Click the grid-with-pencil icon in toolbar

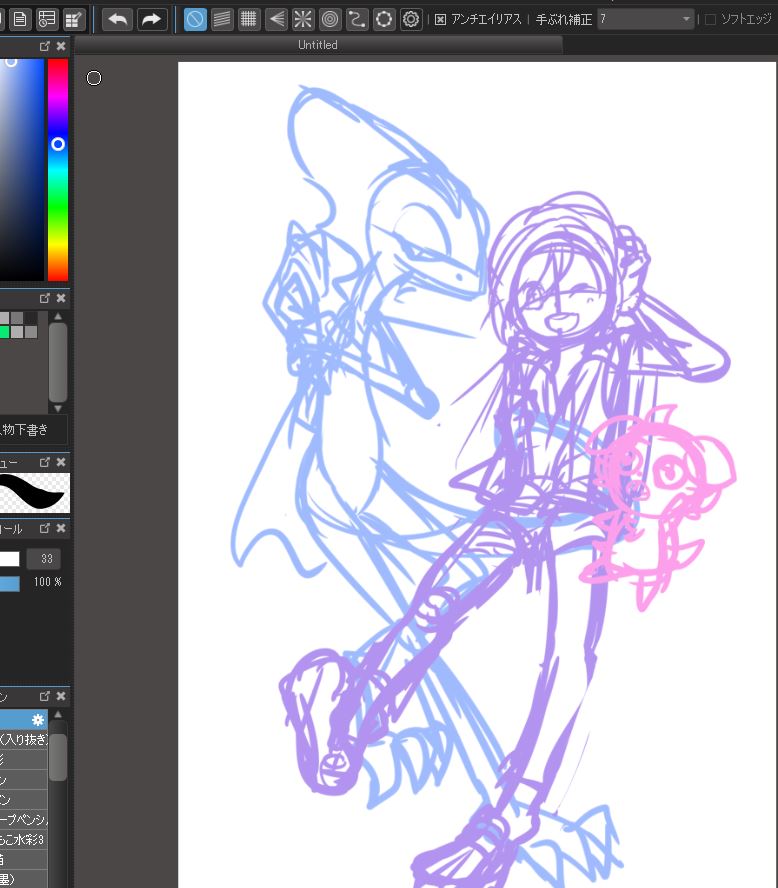74,20
